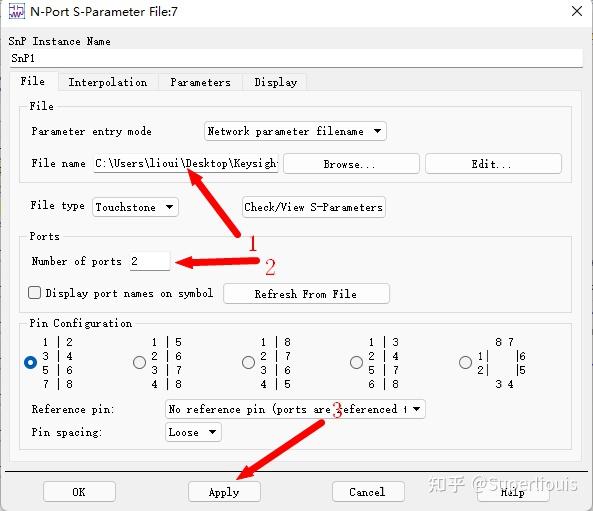Open the Reference pin dropdown
This screenshot has height=511, width=593.
point(295,409)
